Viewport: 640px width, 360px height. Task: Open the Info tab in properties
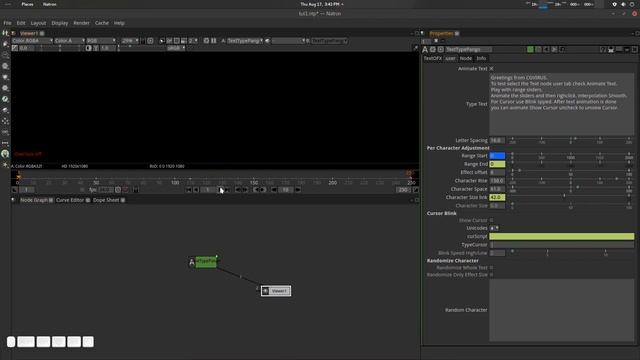[x=481, y=58]
